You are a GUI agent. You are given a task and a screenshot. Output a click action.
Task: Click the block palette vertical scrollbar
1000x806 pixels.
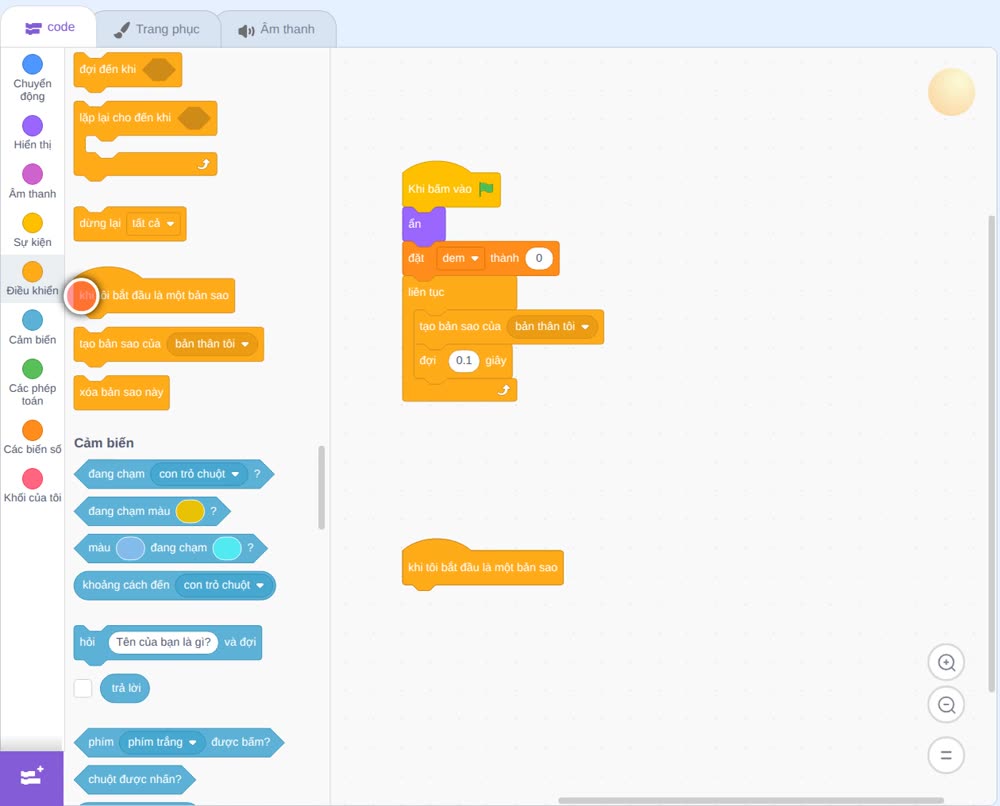(321, 488)
